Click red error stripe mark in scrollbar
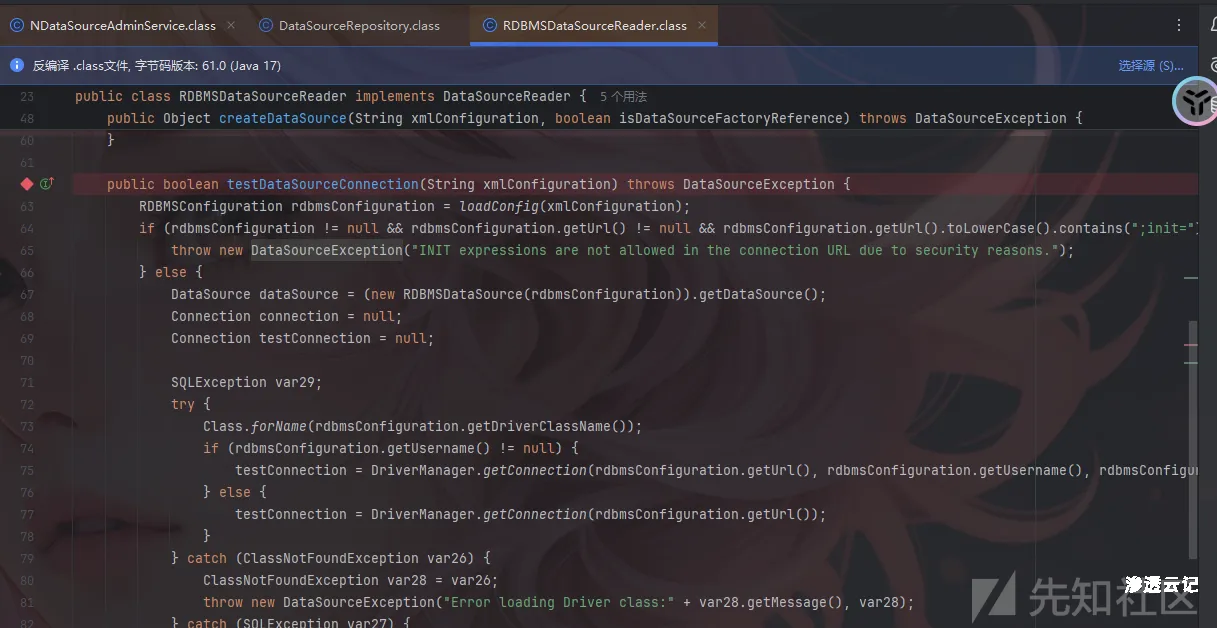 click(x=1190, y=344)
